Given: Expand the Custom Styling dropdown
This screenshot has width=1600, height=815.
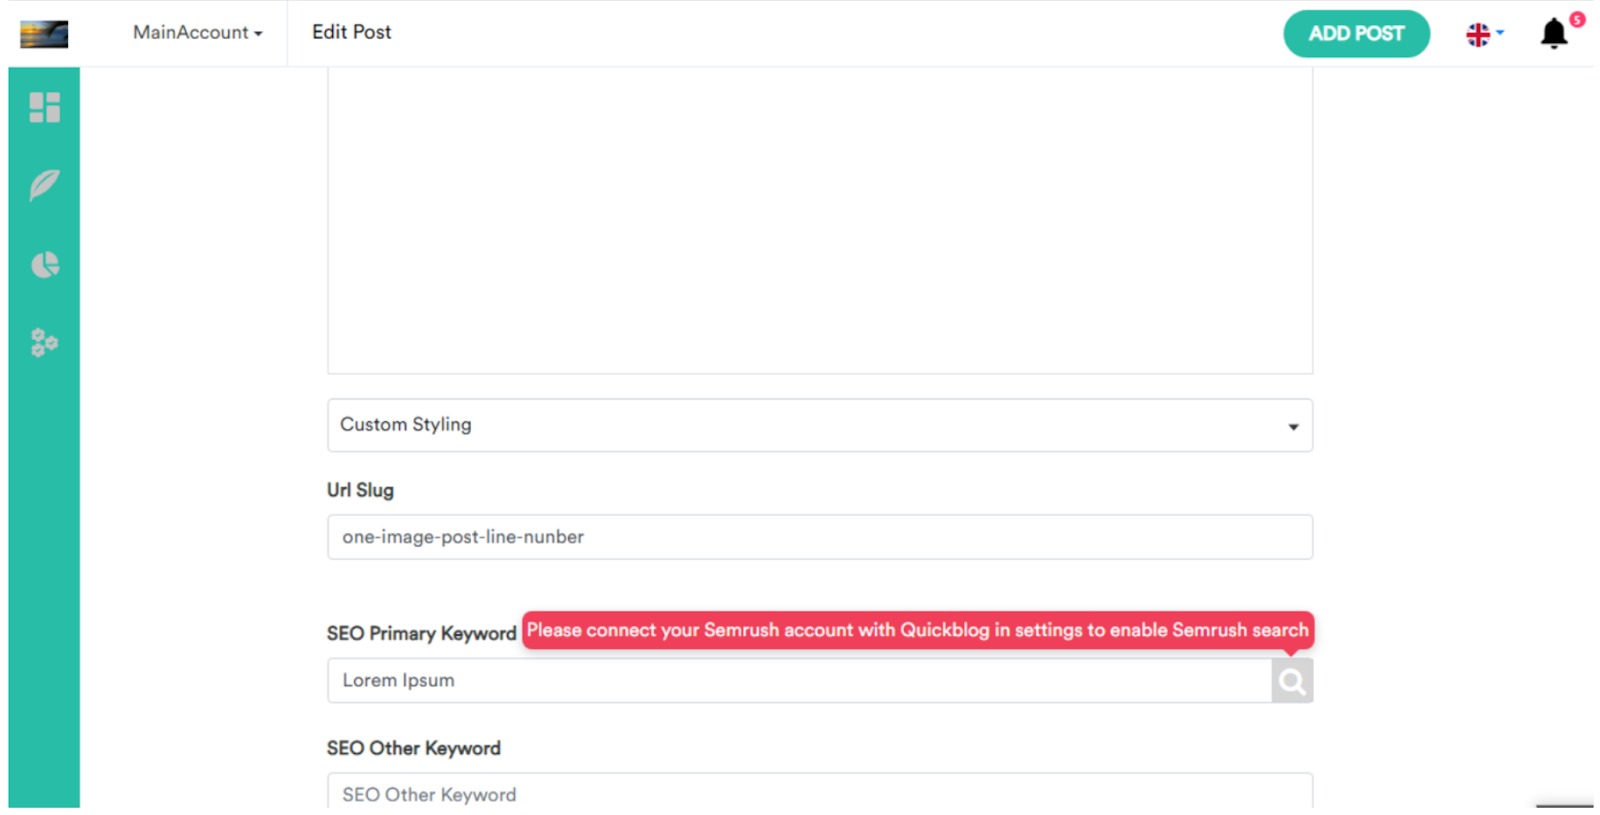Looking at the screenshot, I should (x=819, y=425).
